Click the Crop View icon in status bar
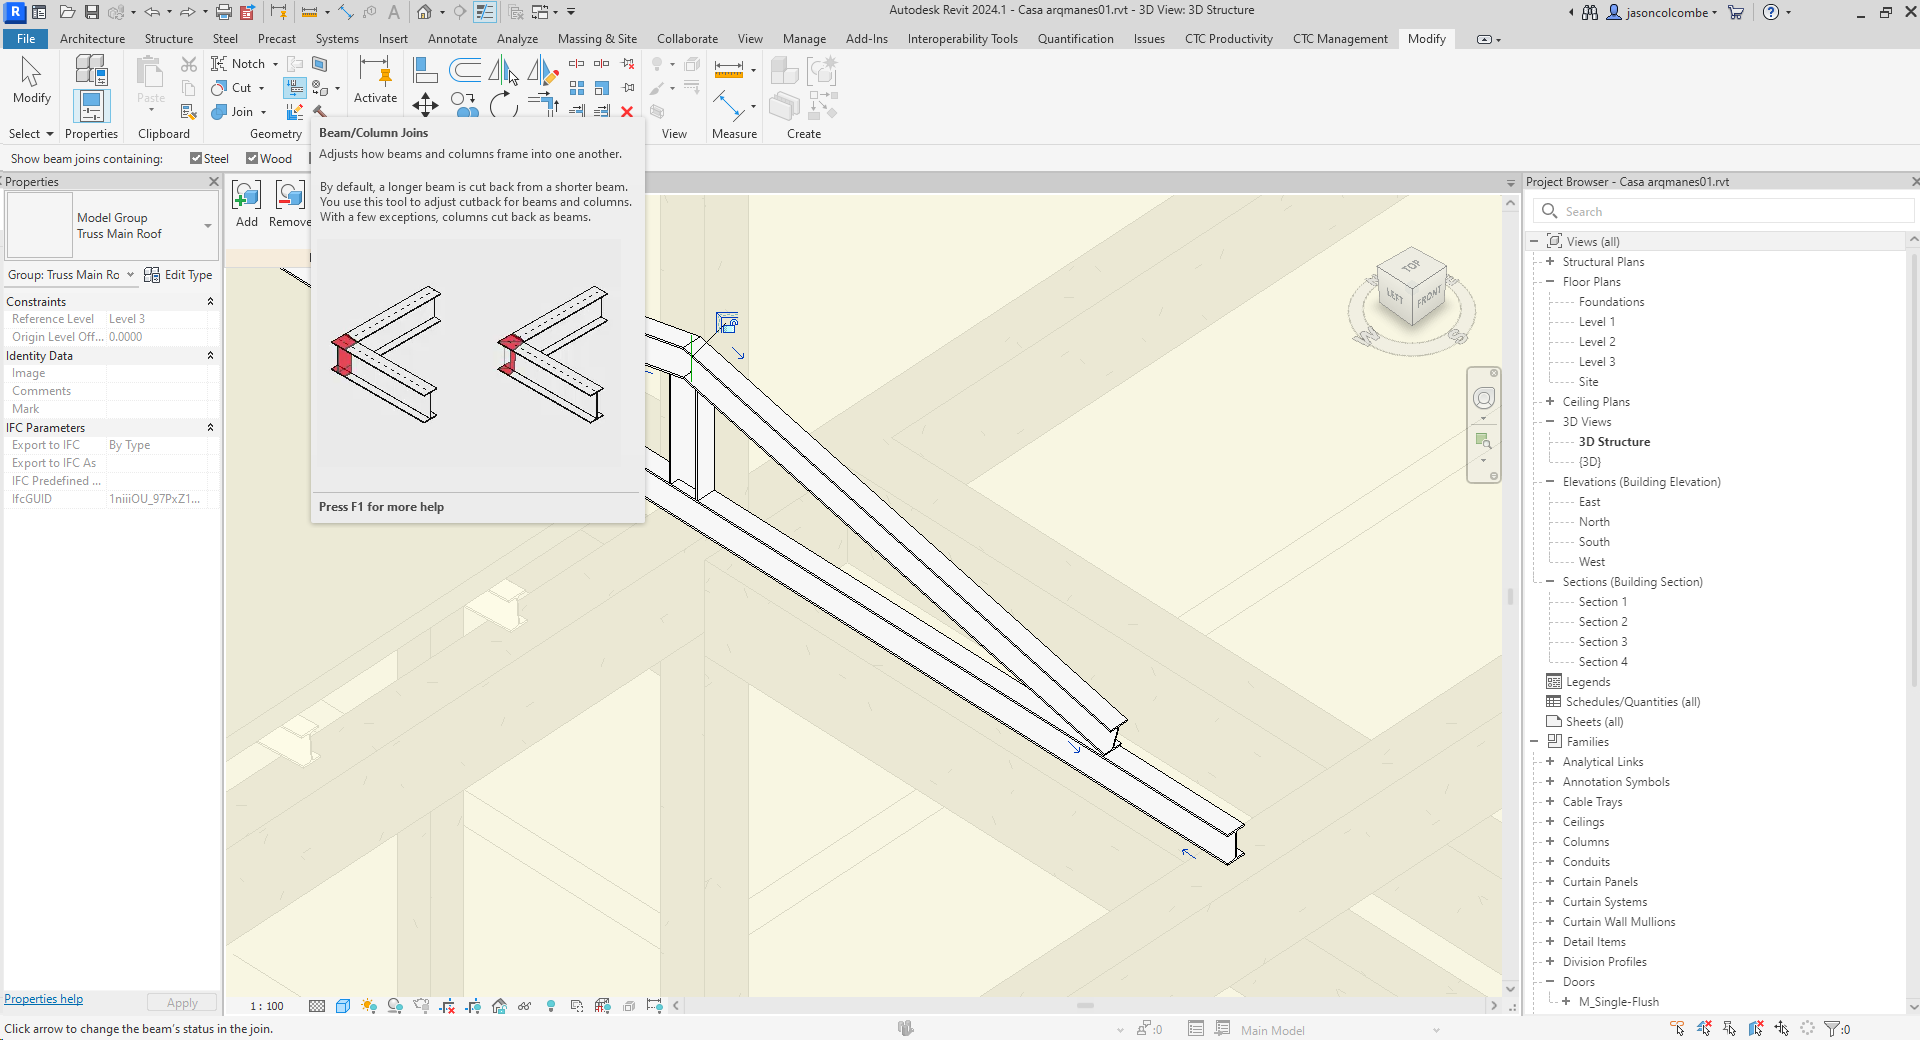Screen dimensions: 1920x1040 click(x=446, y=1006)
